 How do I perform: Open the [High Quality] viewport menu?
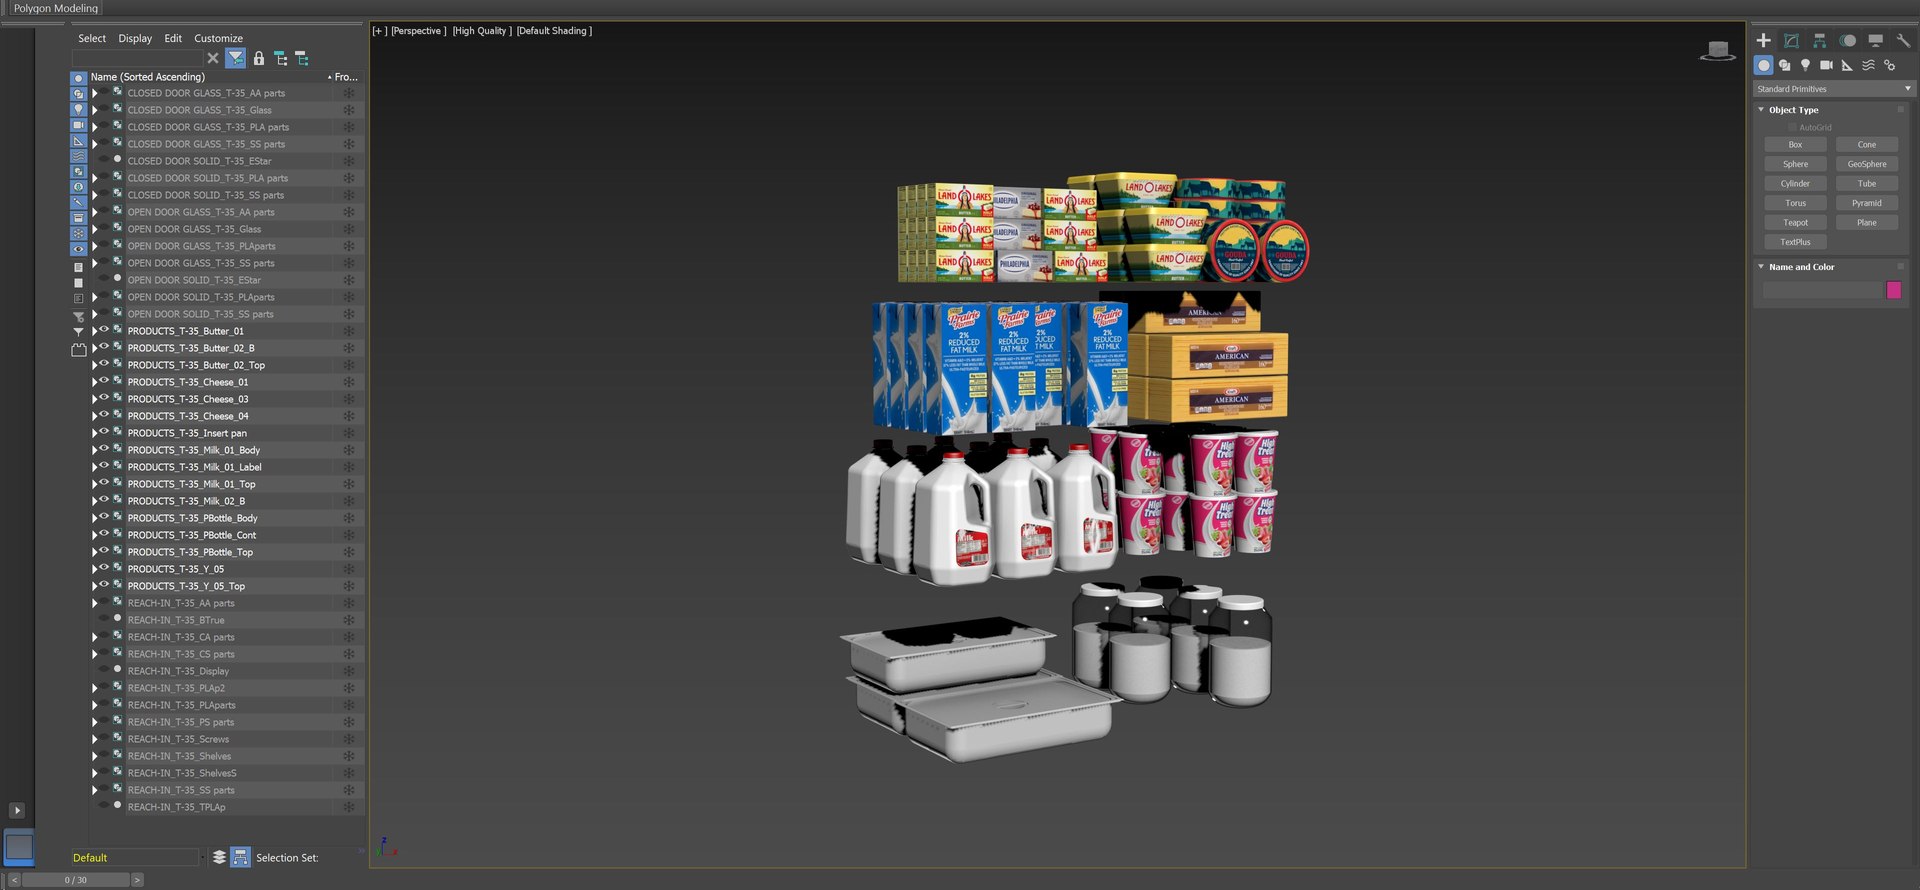(482, 31)
